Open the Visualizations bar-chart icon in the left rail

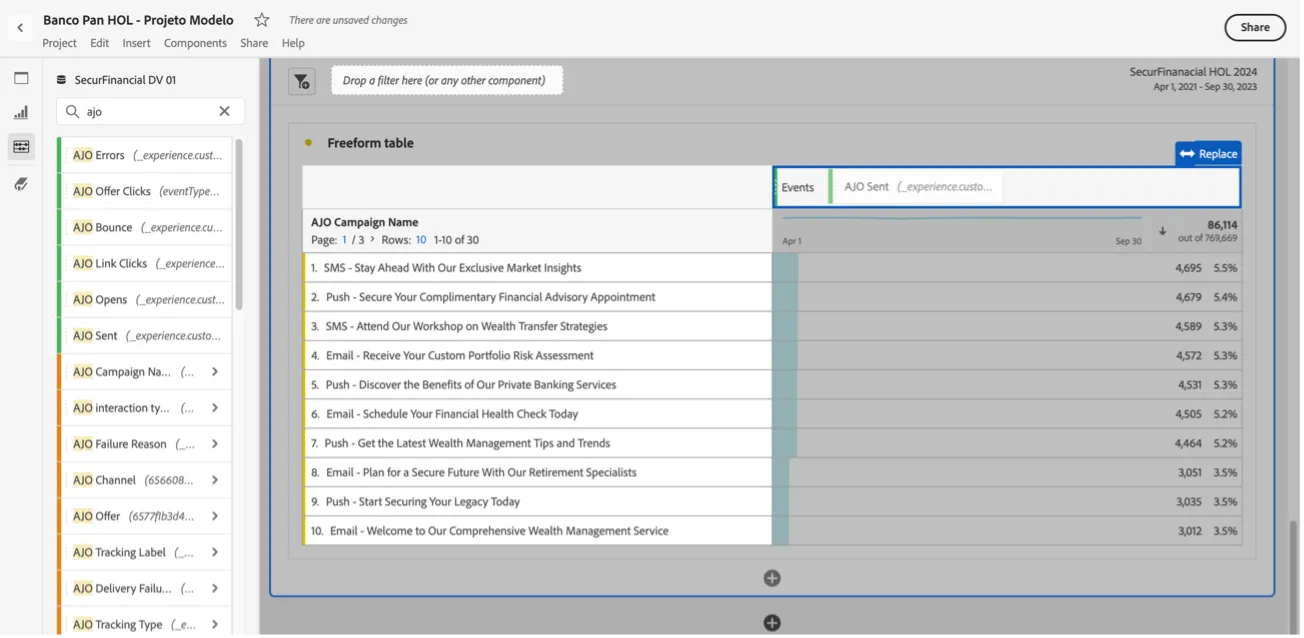pyautogui.click(x=21, y=112)
